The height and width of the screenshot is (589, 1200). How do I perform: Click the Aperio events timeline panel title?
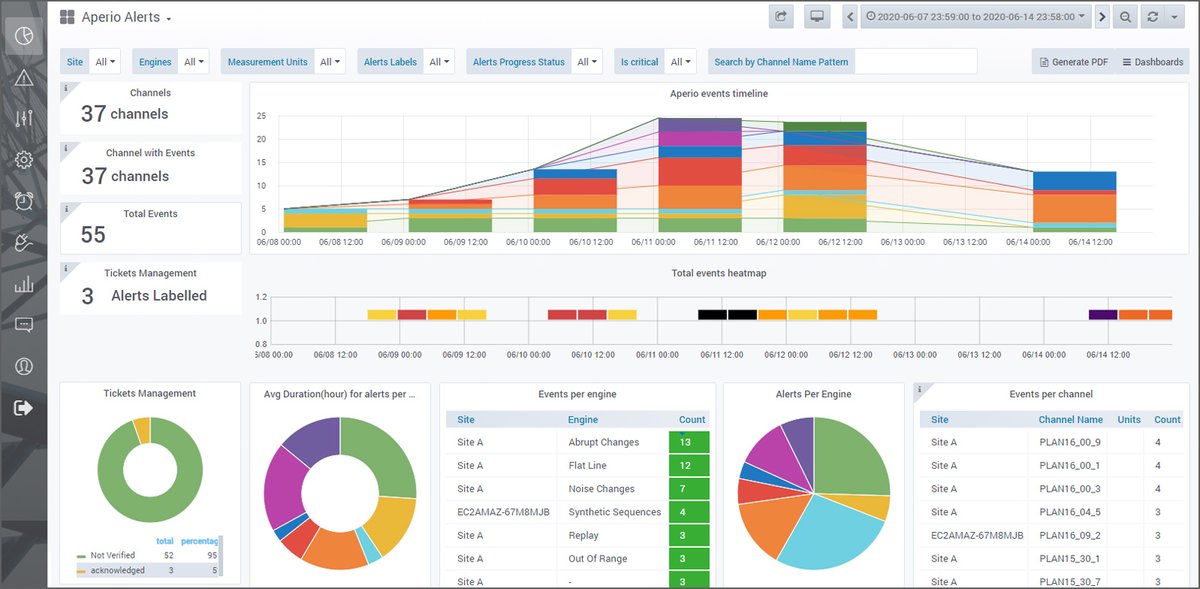coord(719,93)
